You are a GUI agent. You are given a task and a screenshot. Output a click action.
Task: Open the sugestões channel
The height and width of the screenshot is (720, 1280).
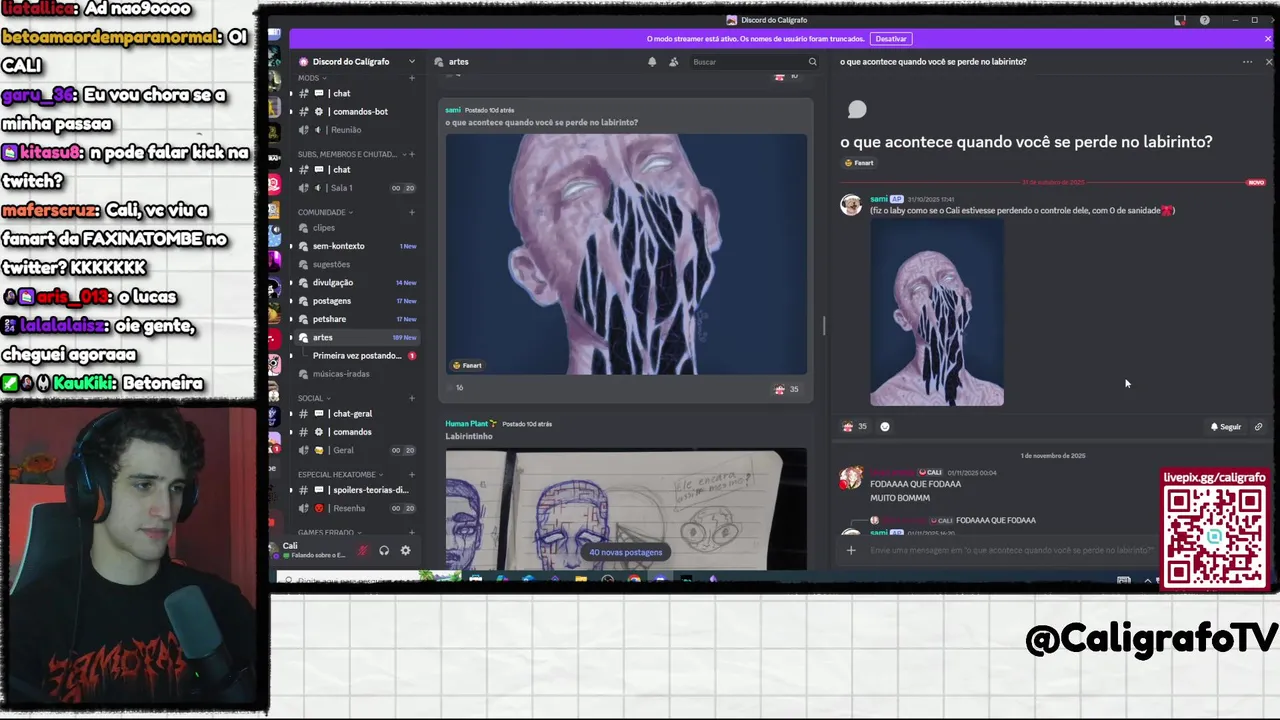point(355,264)
